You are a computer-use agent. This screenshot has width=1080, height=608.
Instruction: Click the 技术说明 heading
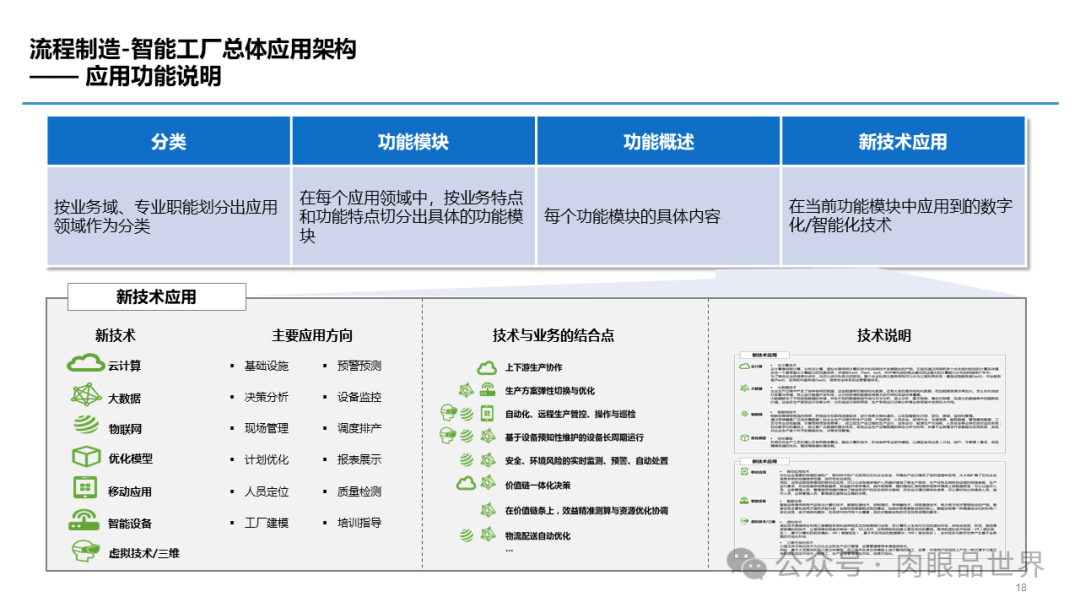tap(884, 335)
